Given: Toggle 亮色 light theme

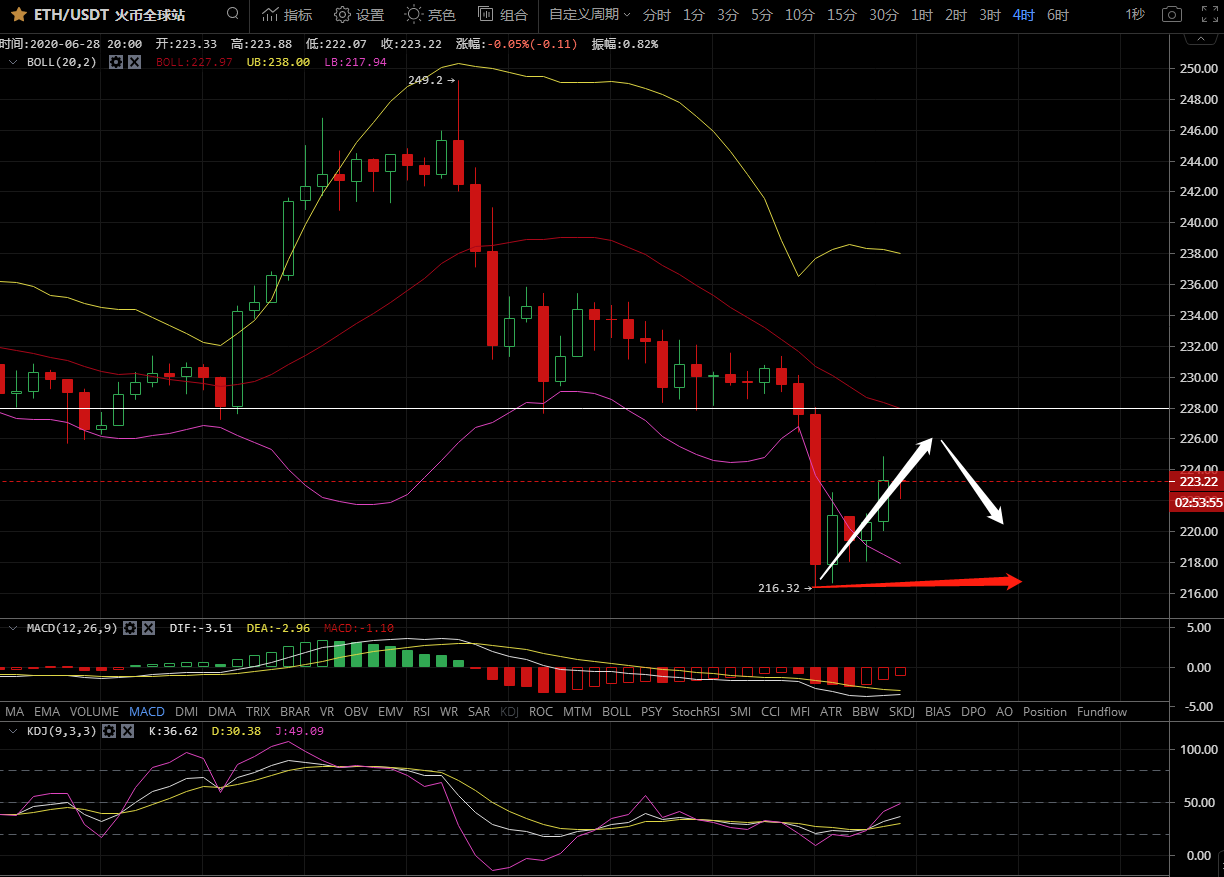Looking at the screenshot, I should point(430,15).
